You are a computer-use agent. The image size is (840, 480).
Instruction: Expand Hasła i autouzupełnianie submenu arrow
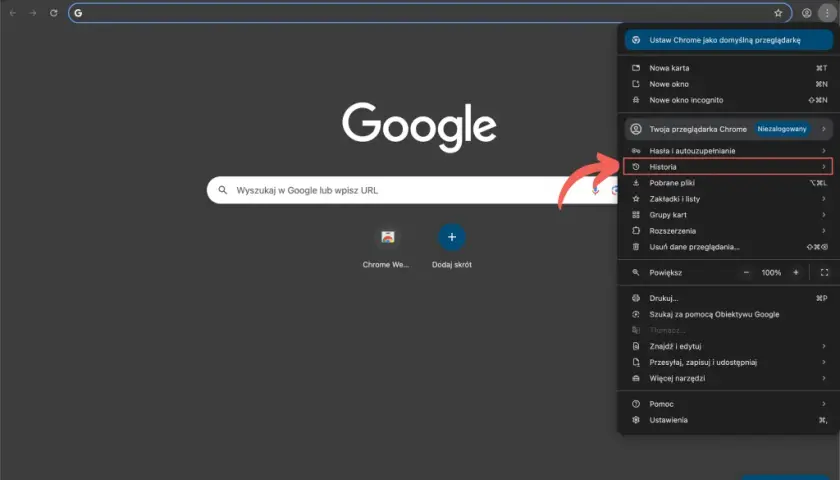click(x=823, y=151)
